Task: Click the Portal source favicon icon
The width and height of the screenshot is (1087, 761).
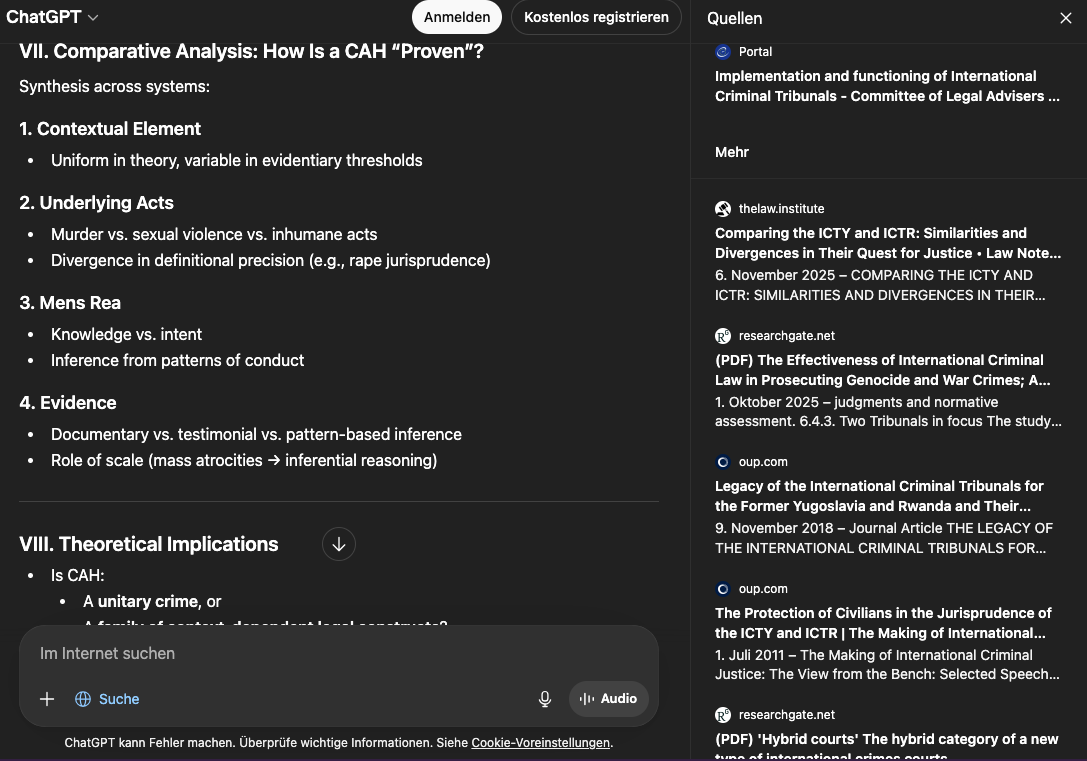Action: (x=723, y=51)
